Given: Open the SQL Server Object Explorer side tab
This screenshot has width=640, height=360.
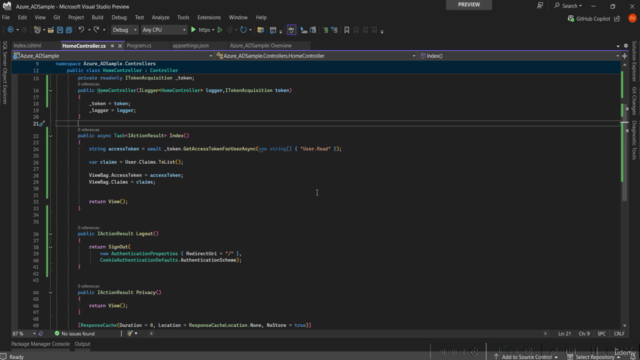Looking at the screenshot, I should pos(4,72).
